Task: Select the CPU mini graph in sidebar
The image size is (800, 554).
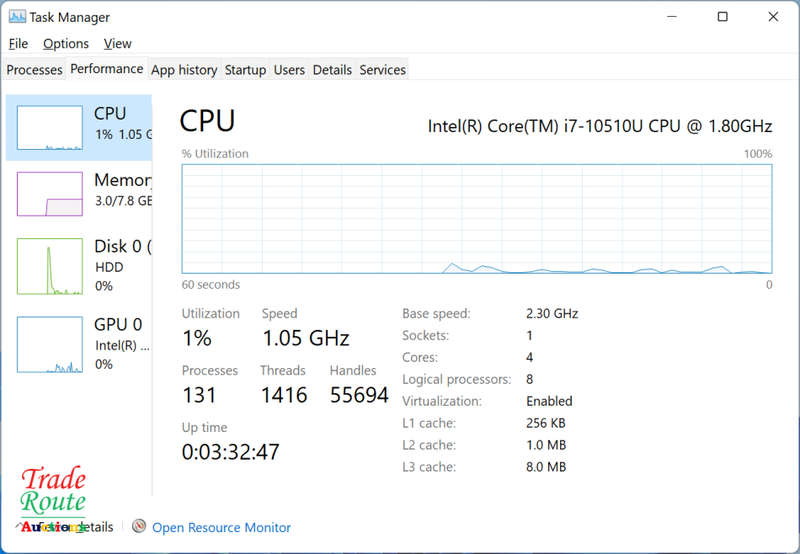Action: coord(49,128)
